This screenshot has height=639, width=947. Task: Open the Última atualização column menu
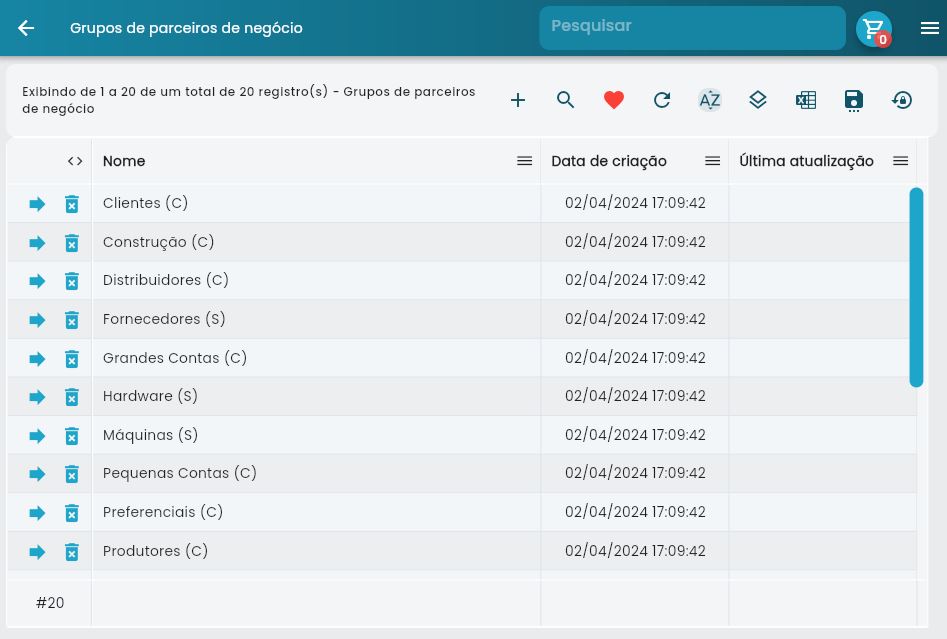900,161
